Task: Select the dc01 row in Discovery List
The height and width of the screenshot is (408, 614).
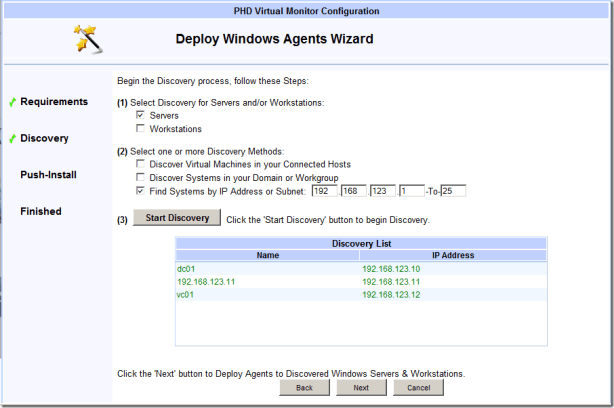Action: [184, 268]
